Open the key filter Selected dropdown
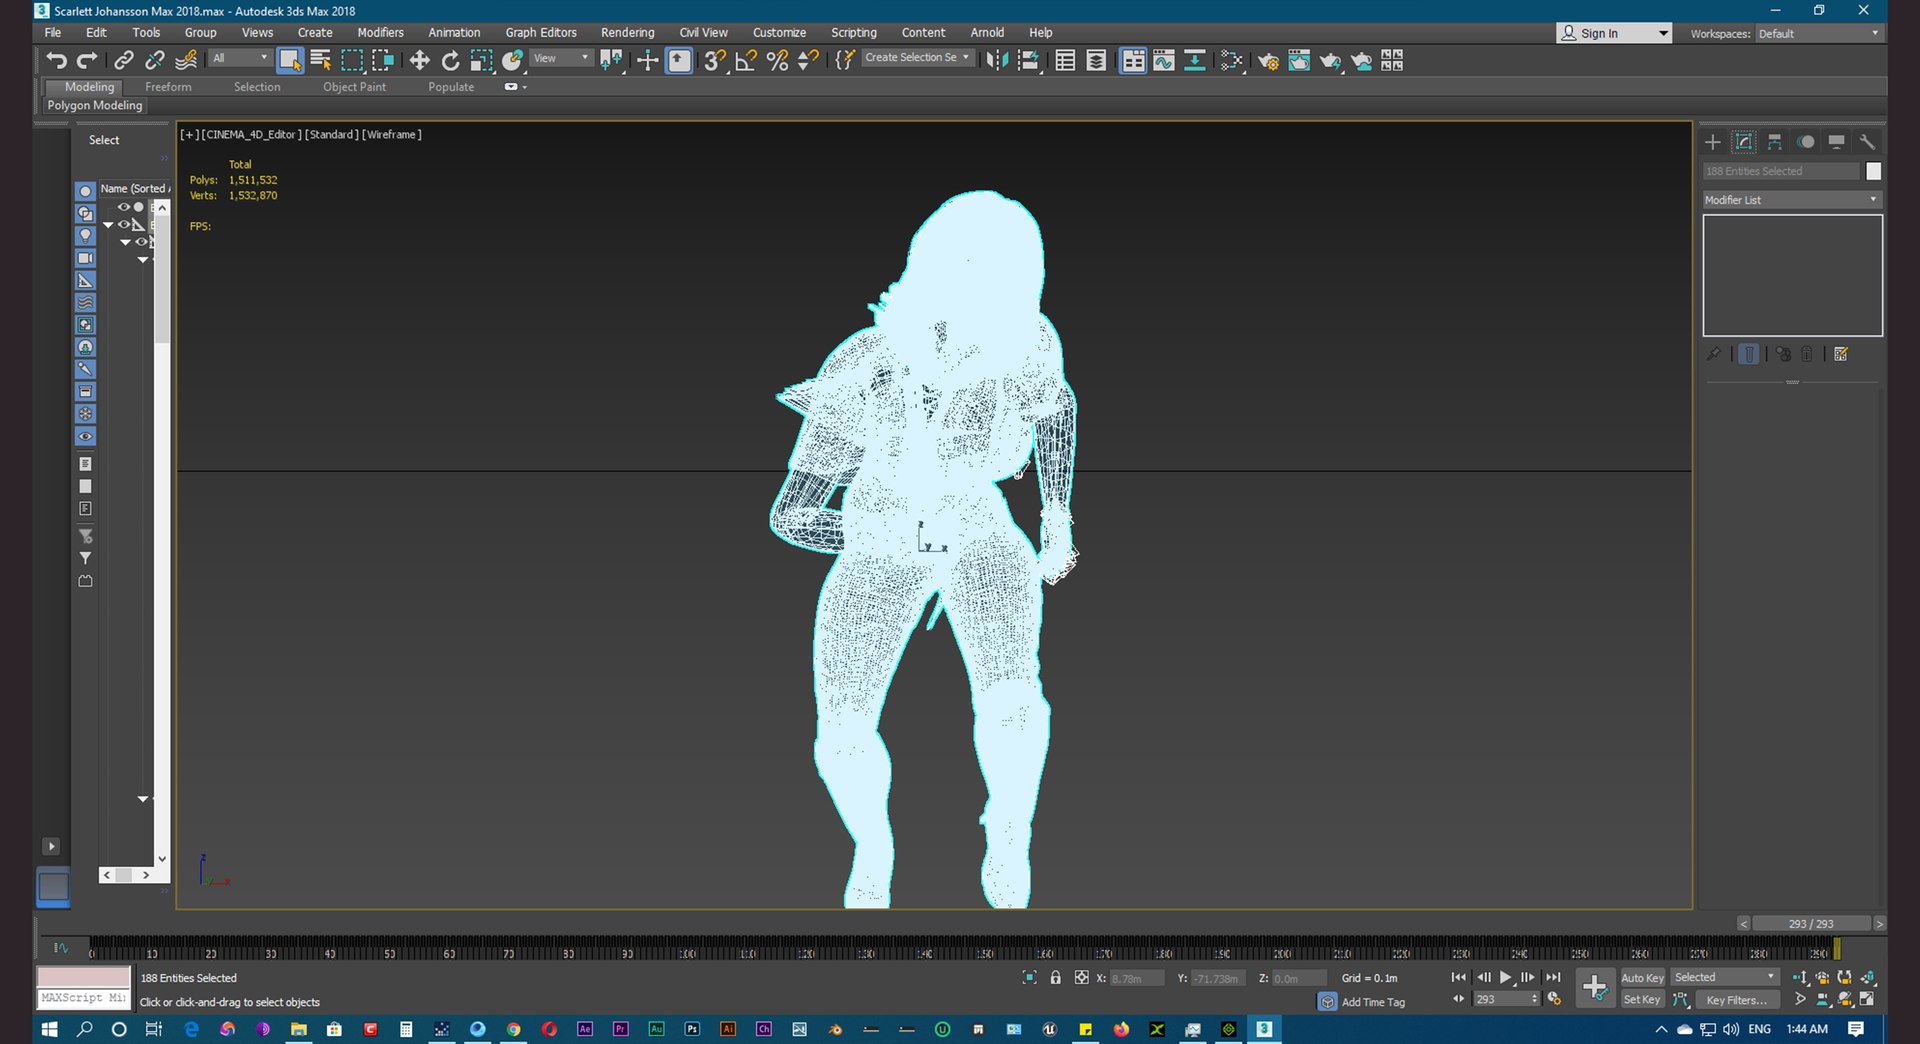1920x1044 pixels. [1724, 978]
